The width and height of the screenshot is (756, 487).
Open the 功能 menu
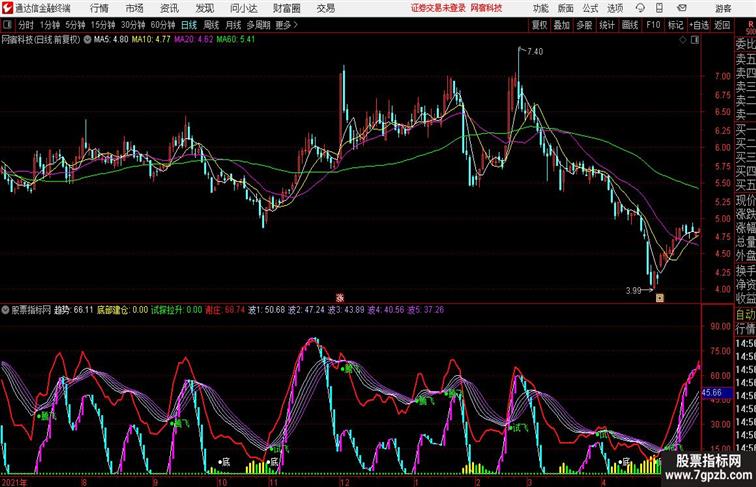(x=541, y=8)
